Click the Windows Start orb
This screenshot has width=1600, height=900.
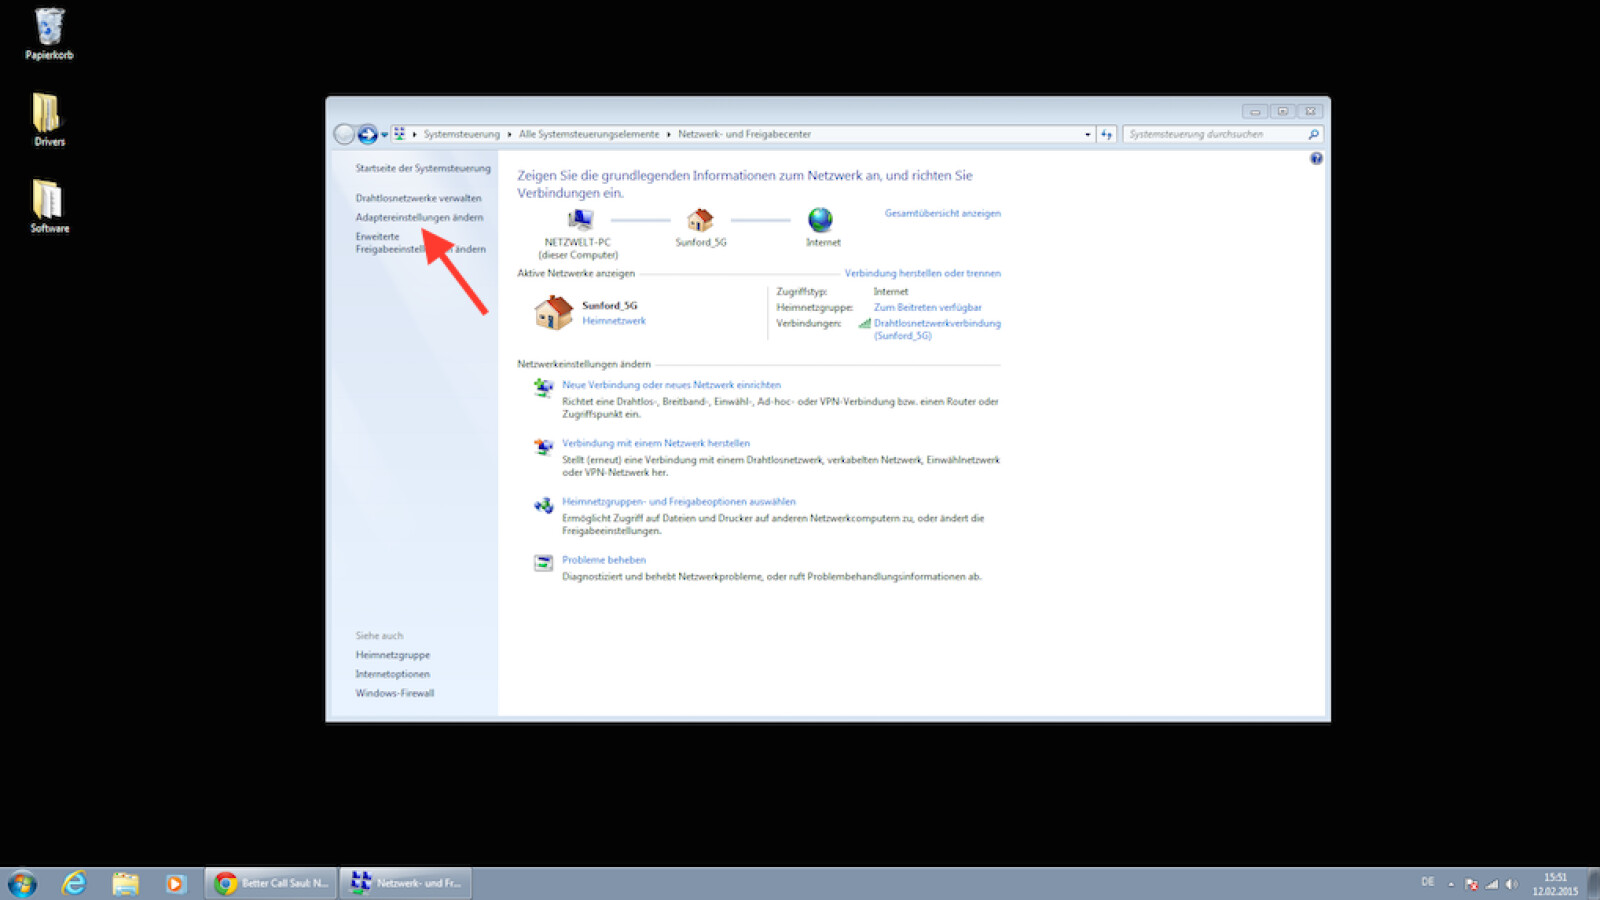tap(22, 883)
